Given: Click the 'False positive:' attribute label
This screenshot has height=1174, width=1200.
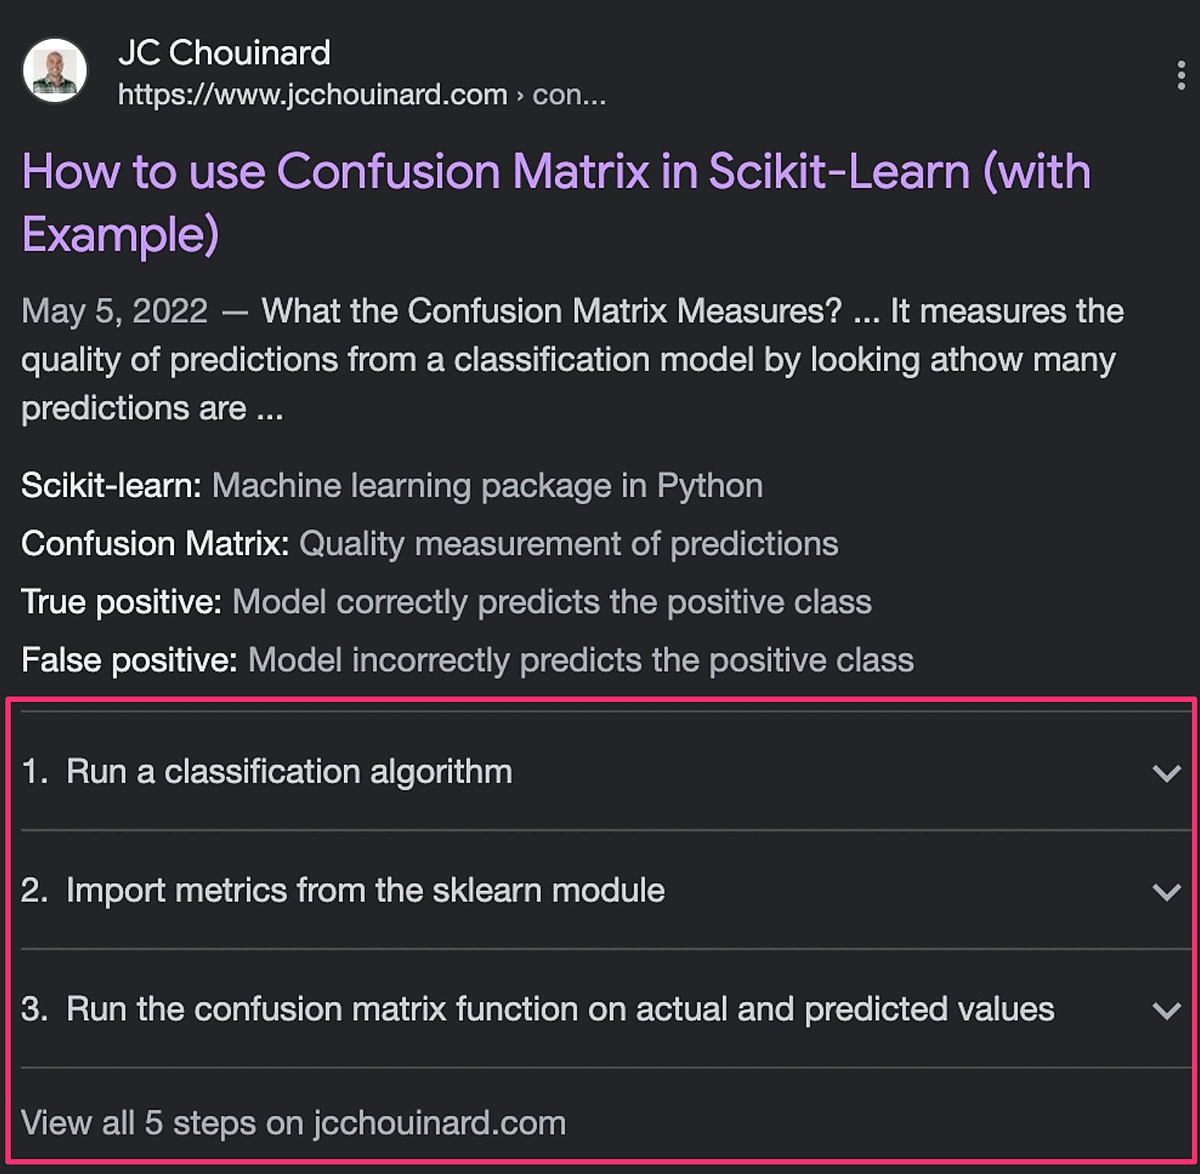Looking at the screenshot, I should point(129,660).
